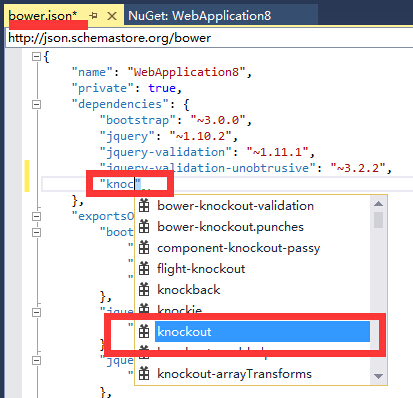
Task: Switch to NuGet: WebApplication8 tab
Action: (x=200, y=16)
